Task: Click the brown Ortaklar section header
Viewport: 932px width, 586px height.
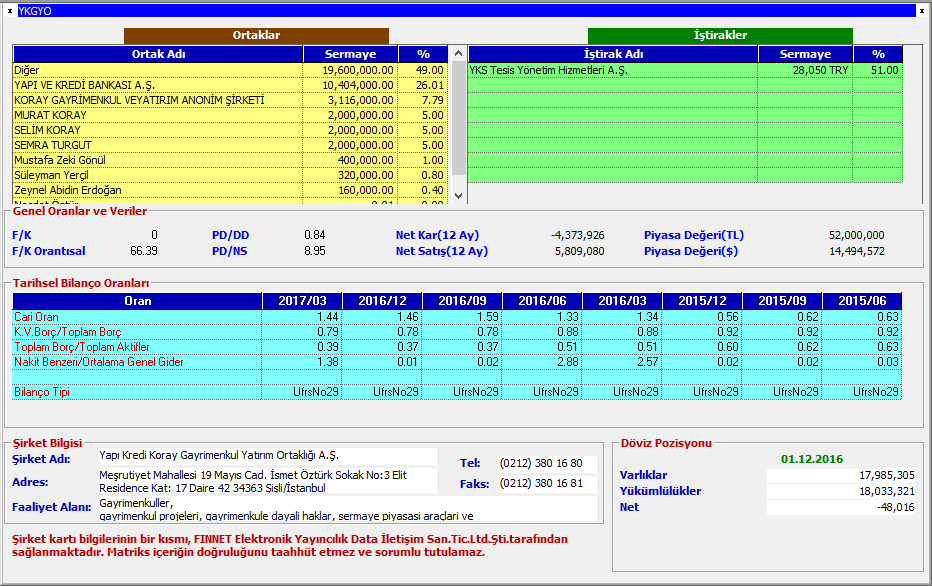Action: [x=256, y=35]
